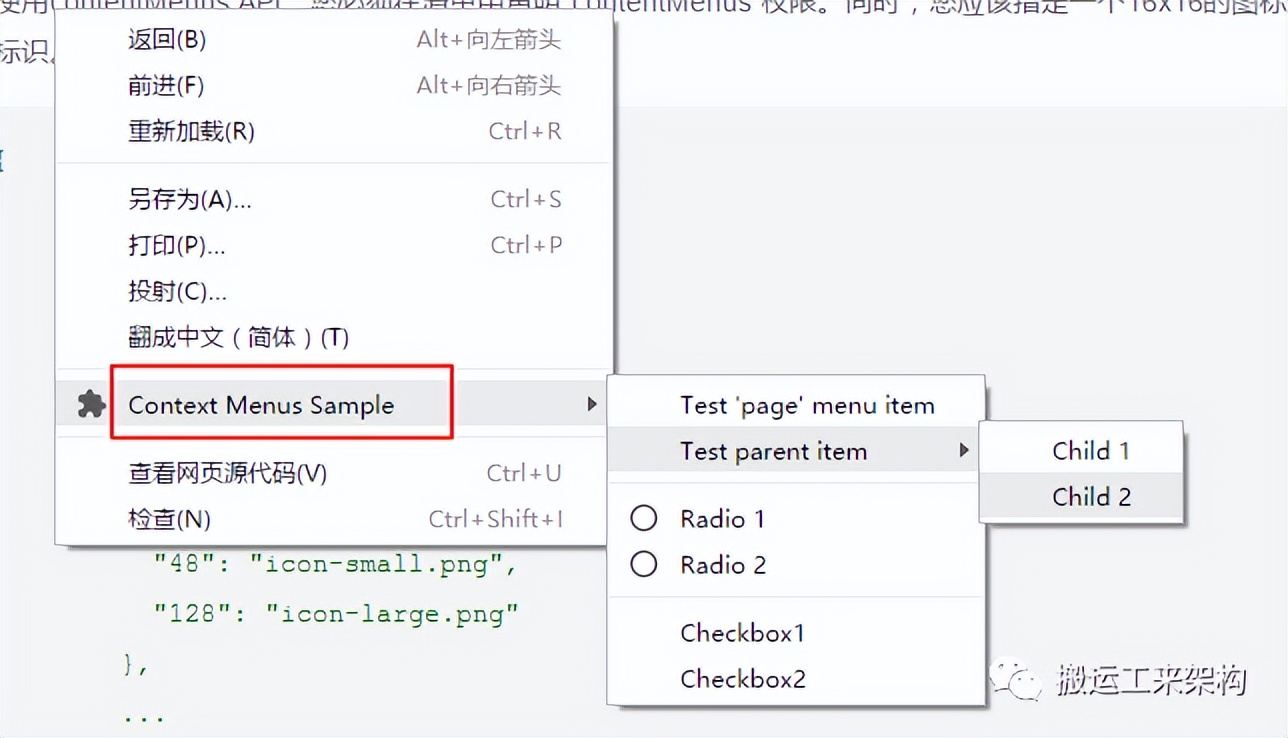
Task: Expand the Test parent item arrow
Action: [964, 451]
